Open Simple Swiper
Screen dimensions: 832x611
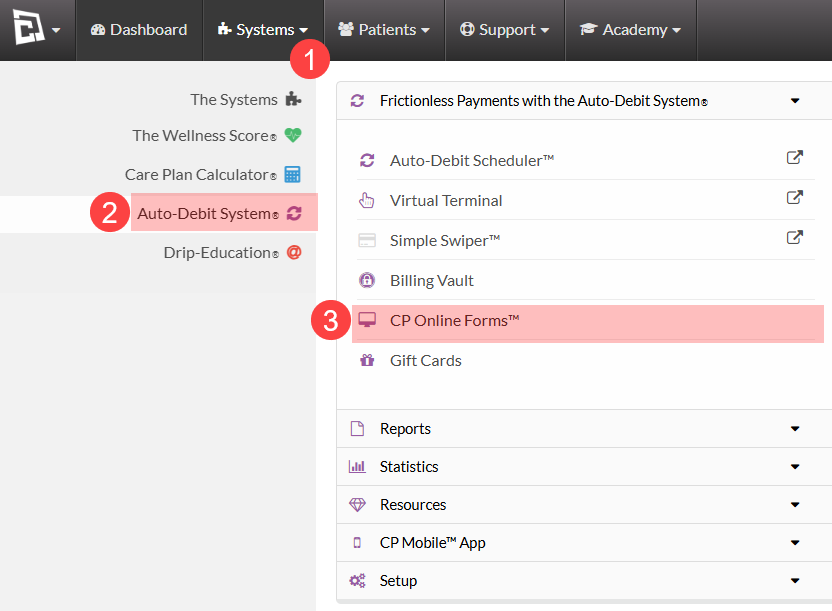click(445, 240)
